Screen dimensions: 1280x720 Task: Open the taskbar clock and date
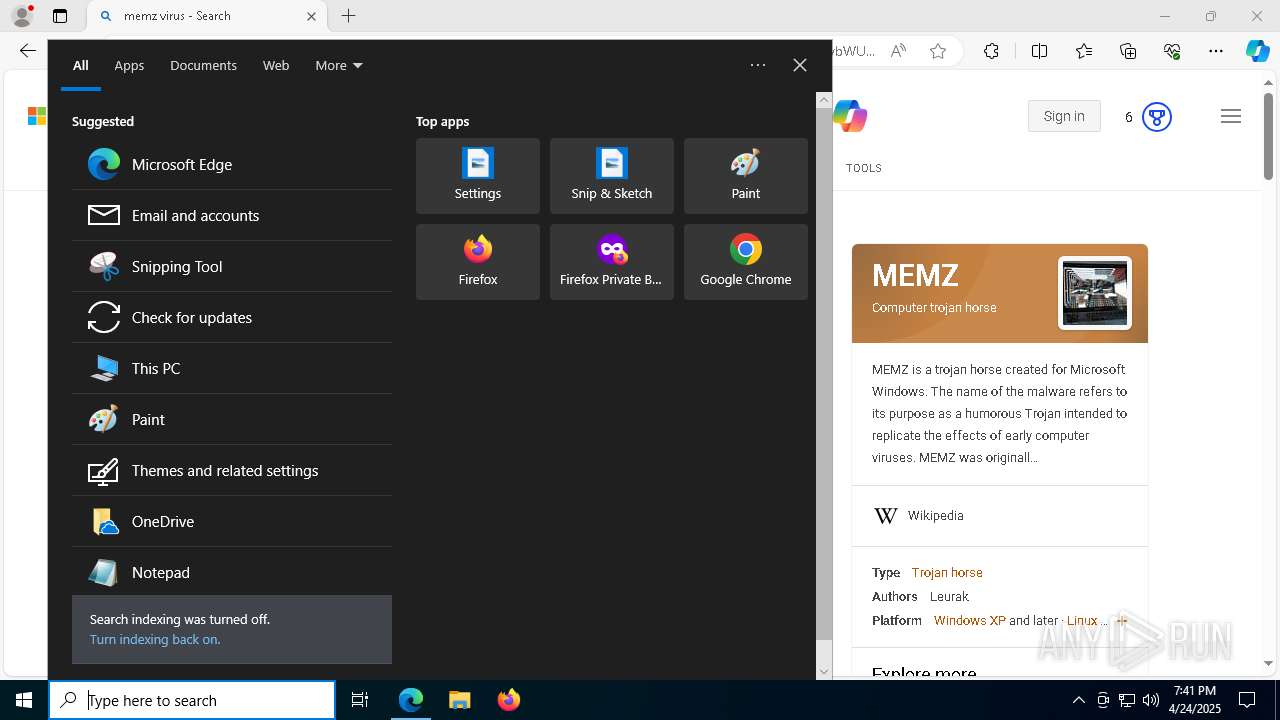1194,700
